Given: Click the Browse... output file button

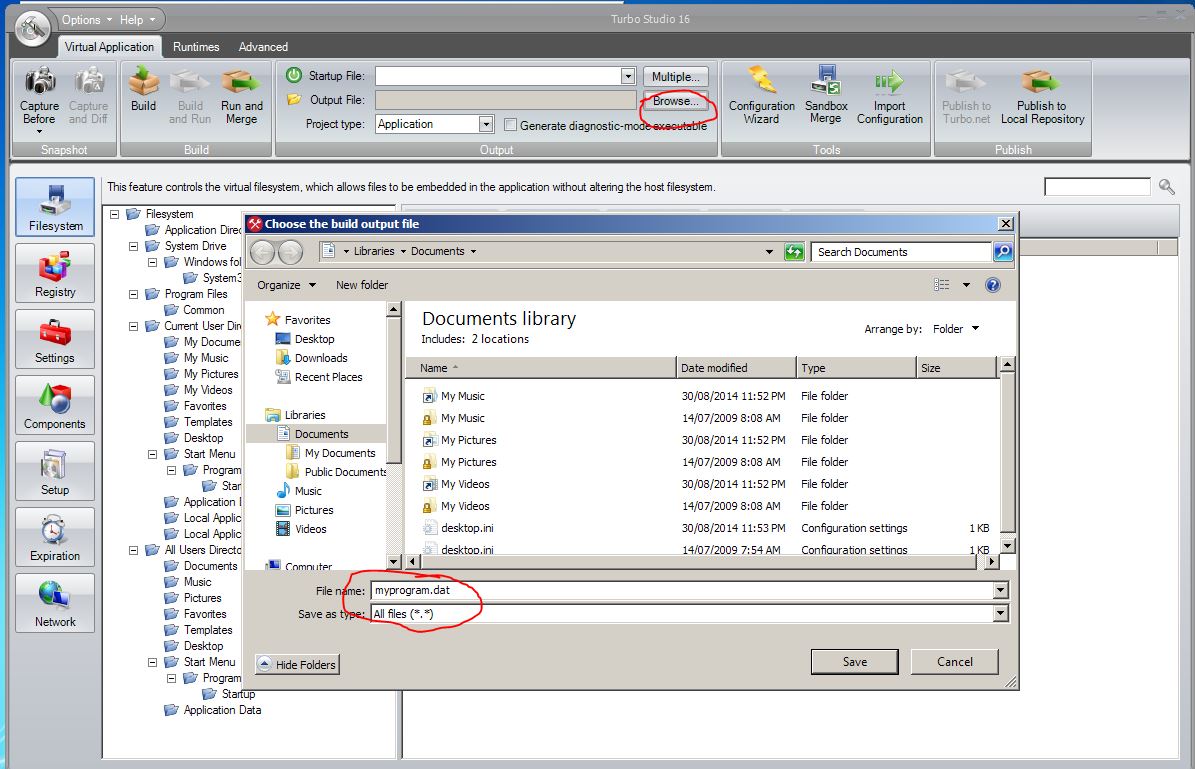Looking at the screenshot, I should 676,101.
